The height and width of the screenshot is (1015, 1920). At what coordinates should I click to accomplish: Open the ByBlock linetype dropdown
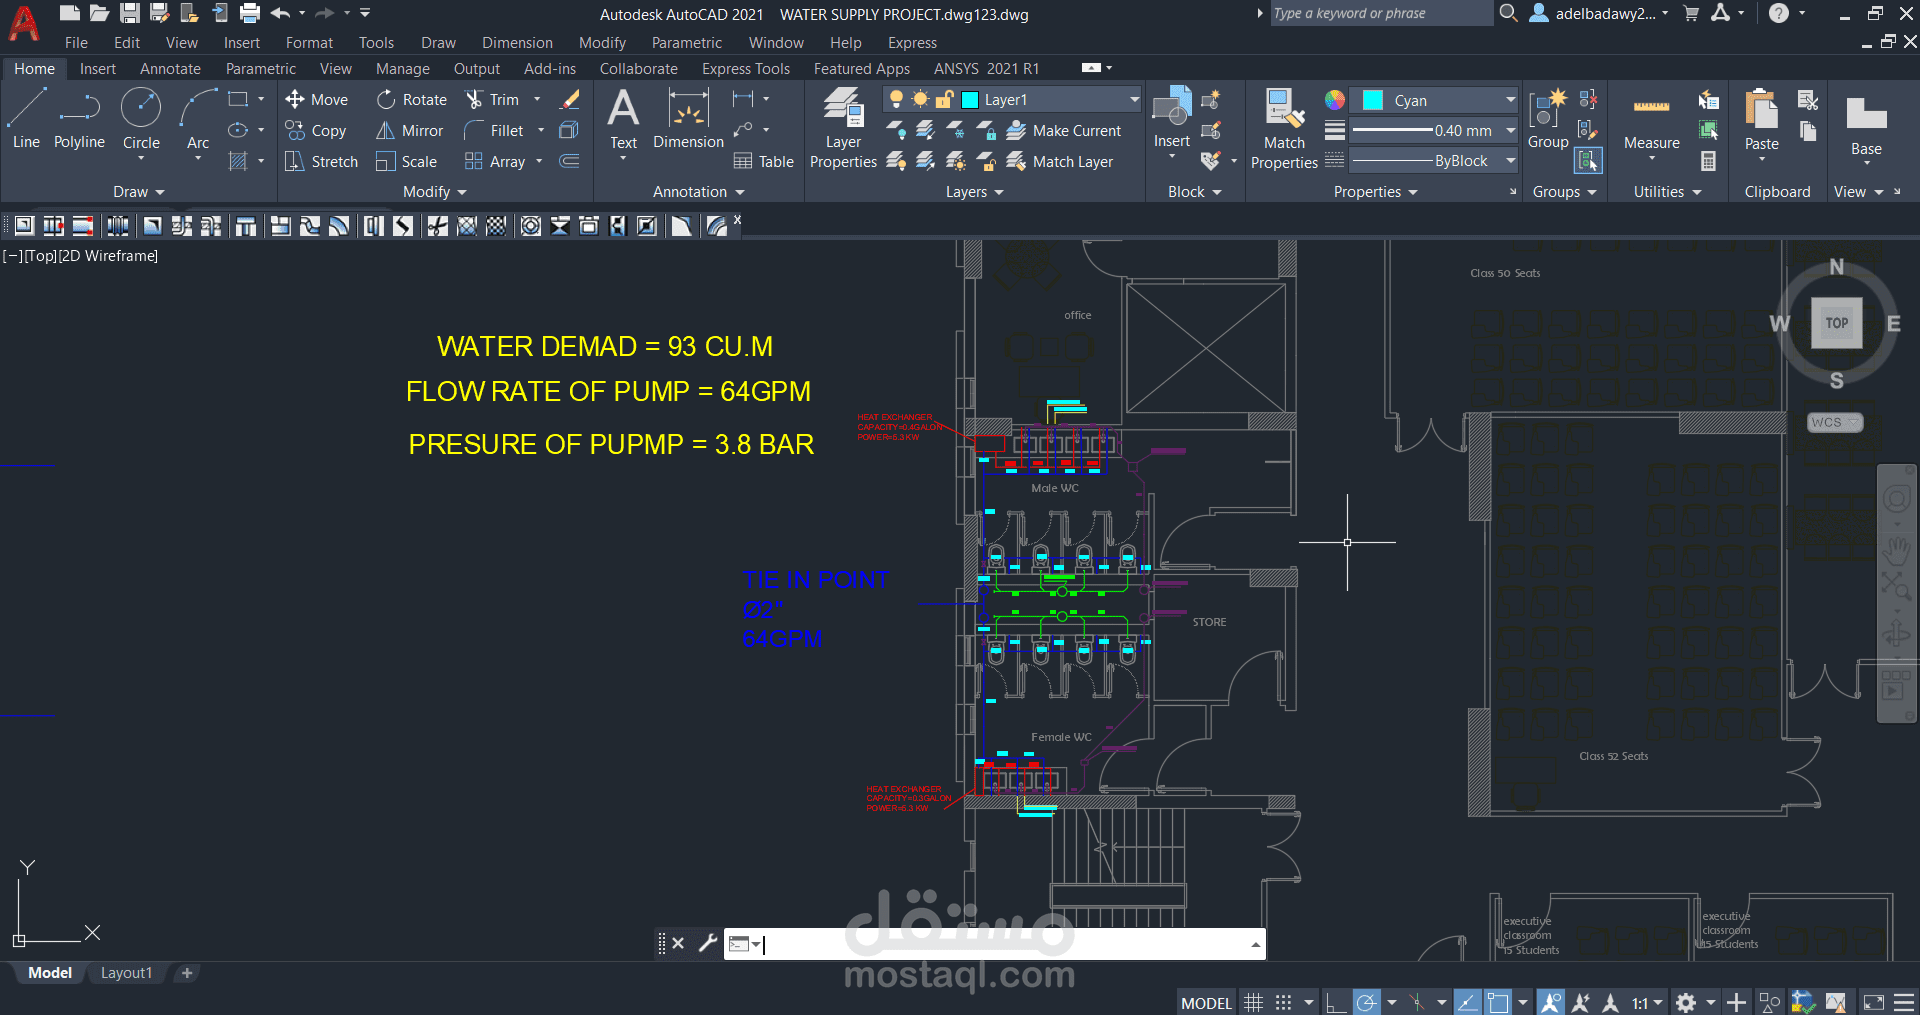1510,160
